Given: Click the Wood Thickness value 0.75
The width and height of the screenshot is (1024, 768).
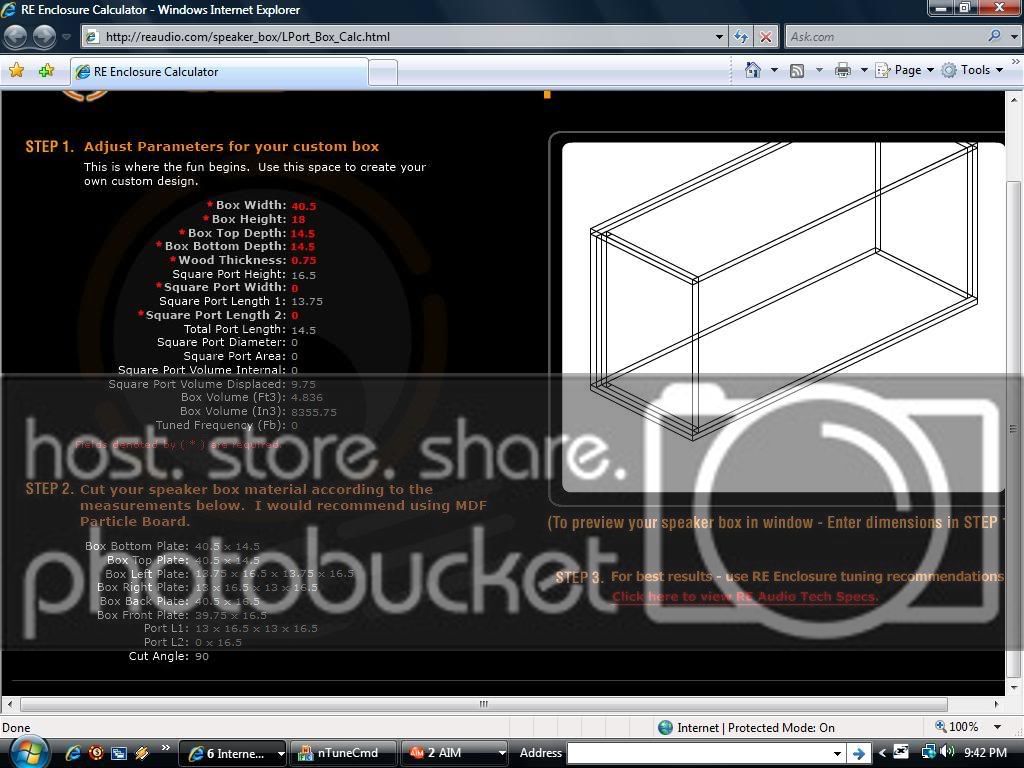Looking at the screenshot, I should [x=304, y=261].
